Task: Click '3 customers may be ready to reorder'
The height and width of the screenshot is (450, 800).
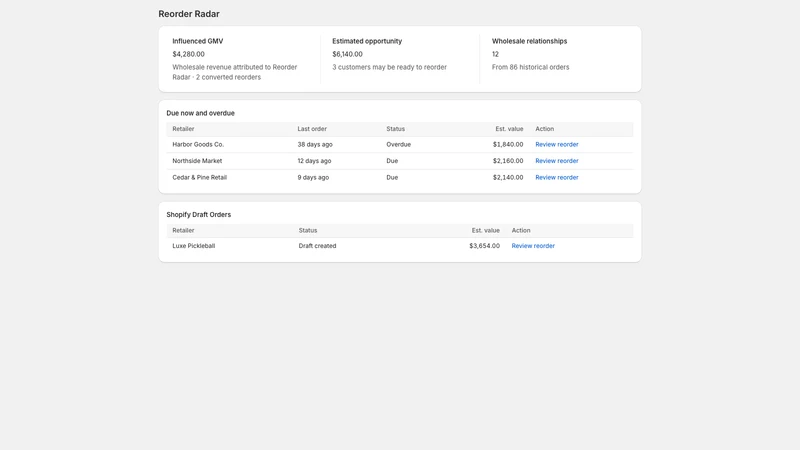Action: (x=389, y=67)
